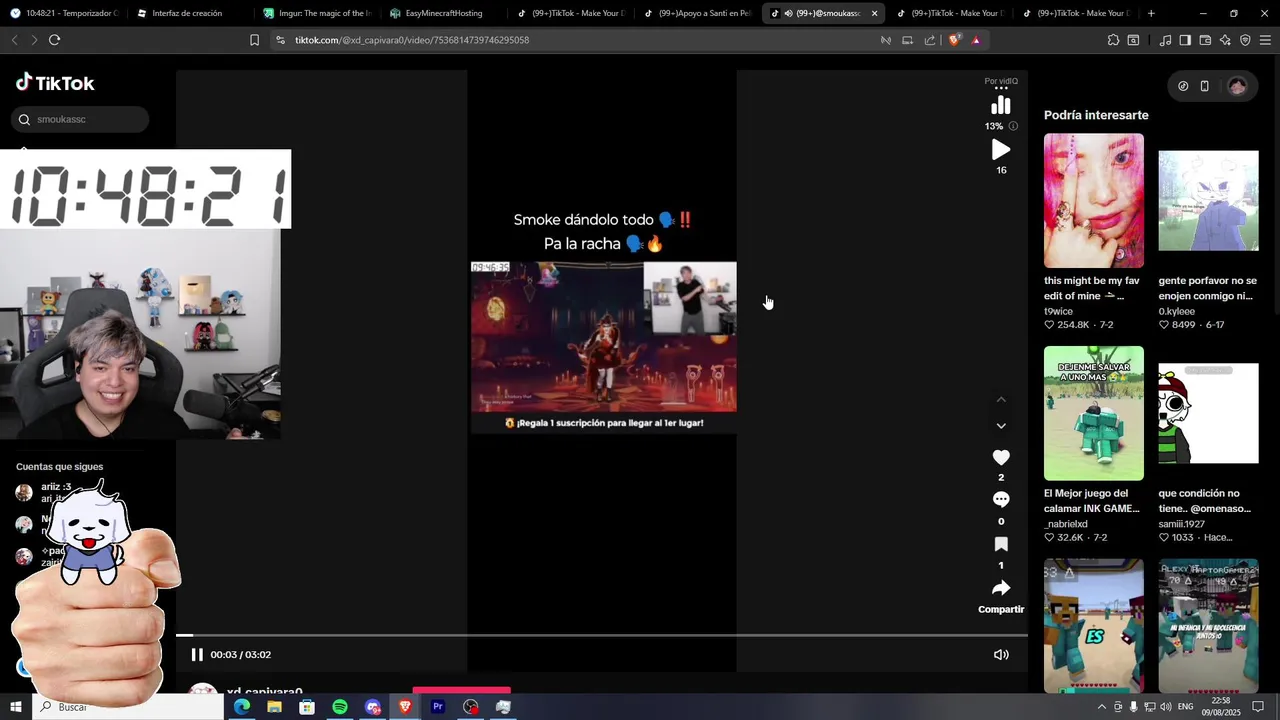The height and width of the screenshot is (720, 1280).
Task: Like the video with the heart icon
Action: point(1001,457)
